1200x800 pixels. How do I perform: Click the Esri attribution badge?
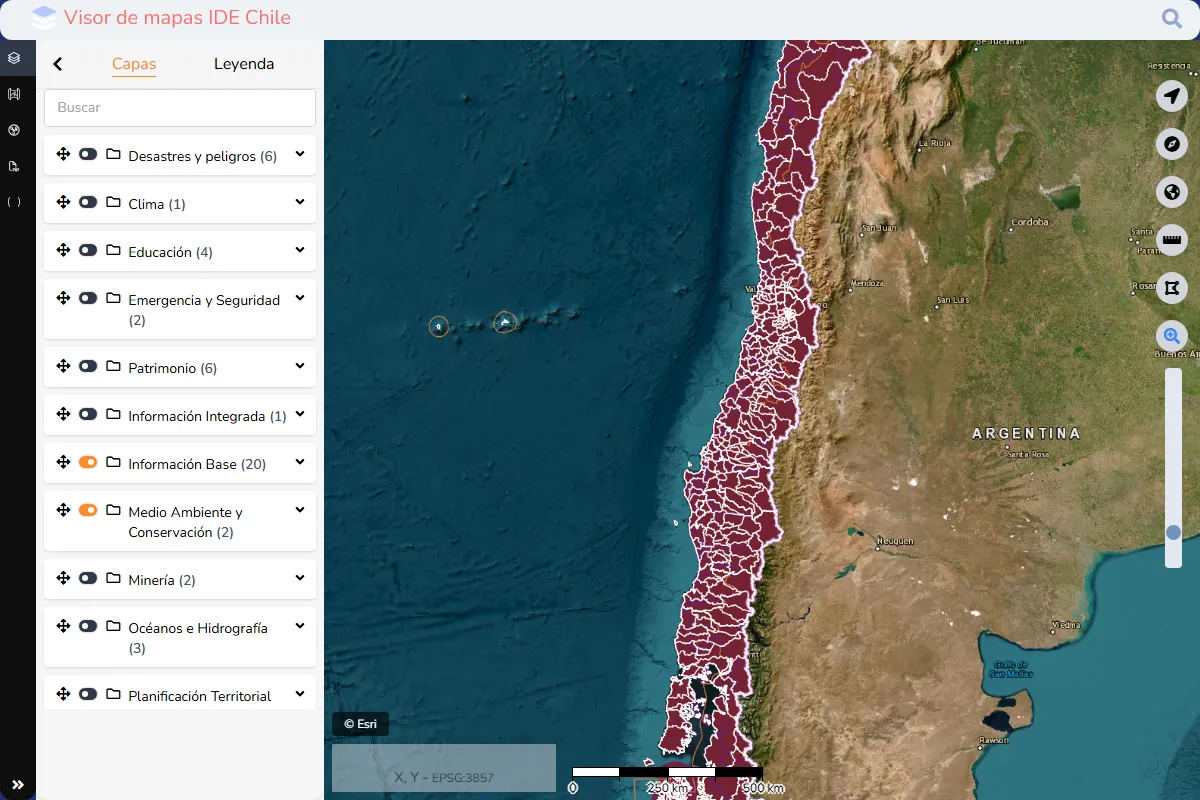pyautogui.click(x=360, y=724)
